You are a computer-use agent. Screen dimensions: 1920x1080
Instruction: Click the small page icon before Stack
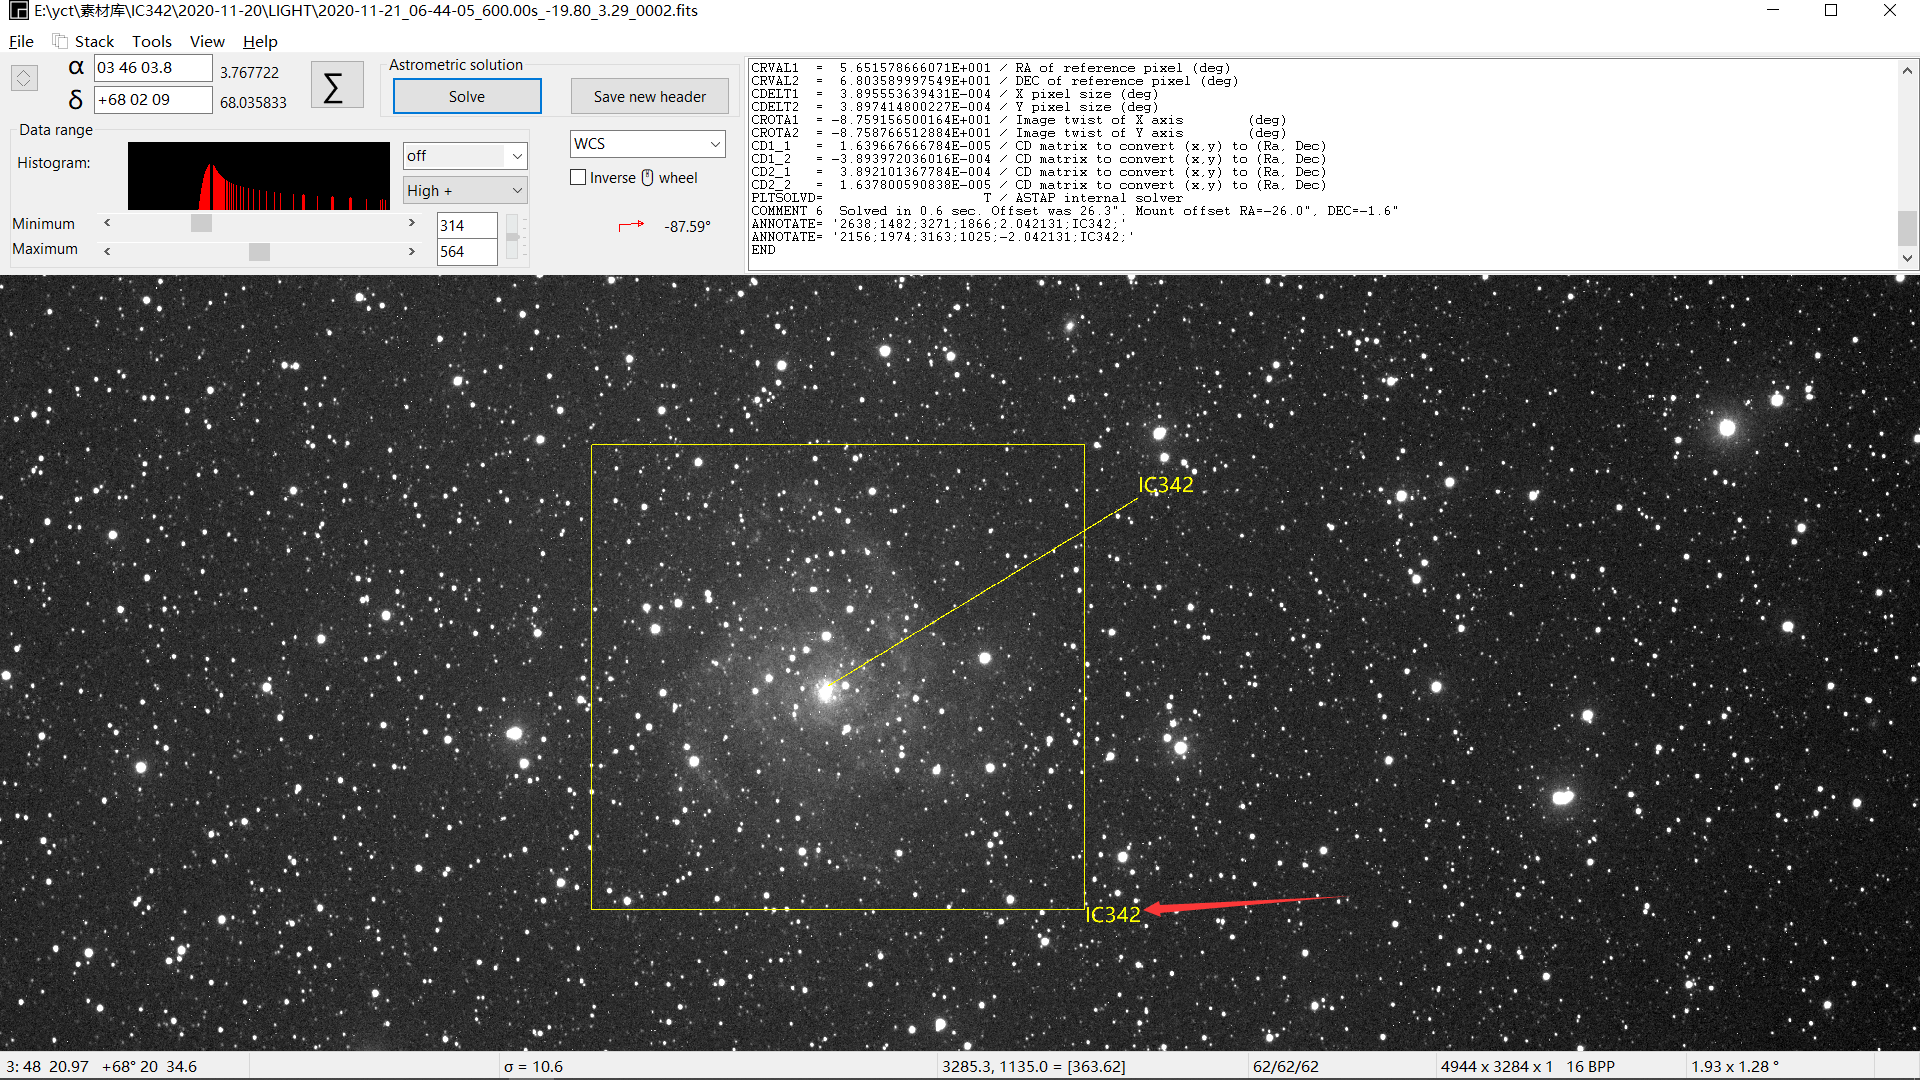(x=60, y=41)
